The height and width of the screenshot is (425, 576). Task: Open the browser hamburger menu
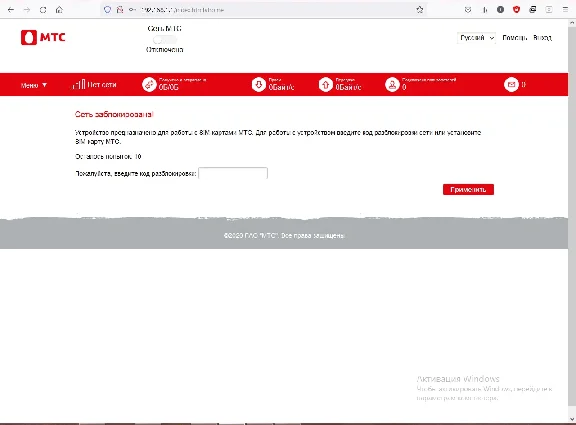tap(565, 10)
